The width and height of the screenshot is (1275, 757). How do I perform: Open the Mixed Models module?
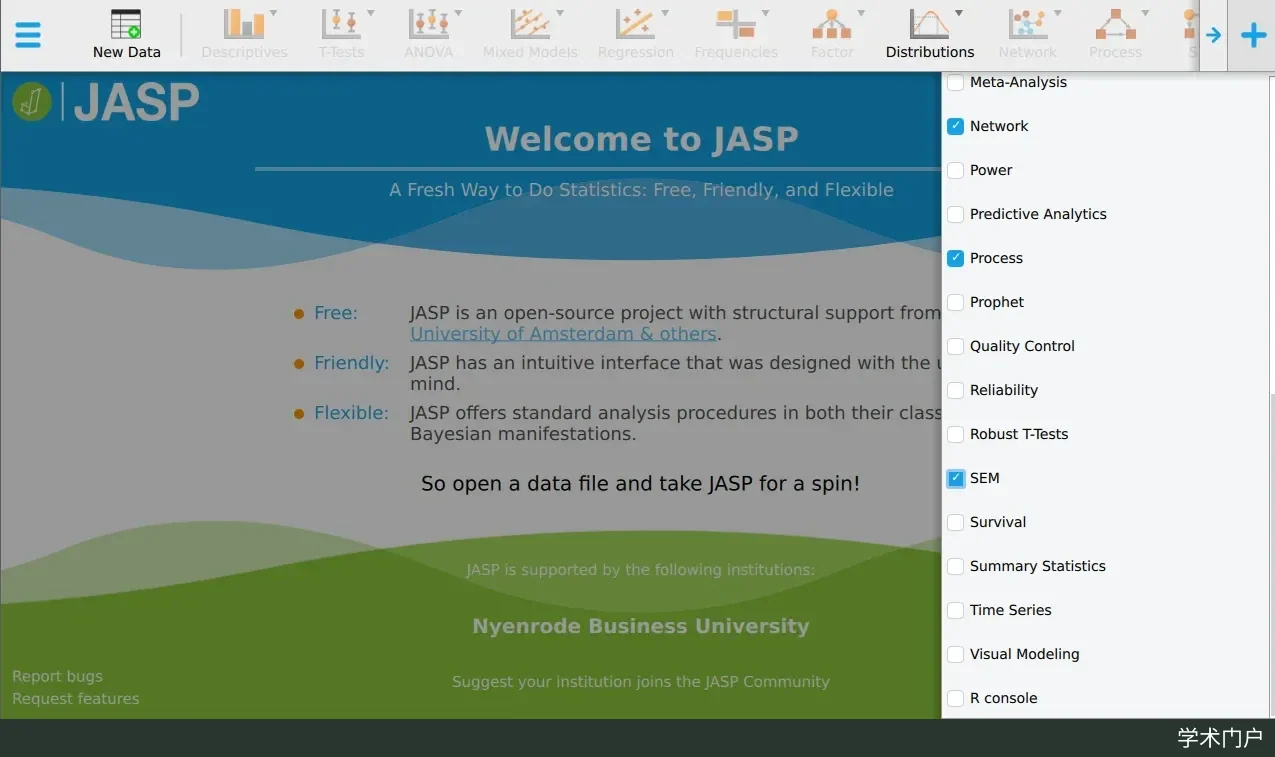530,35
